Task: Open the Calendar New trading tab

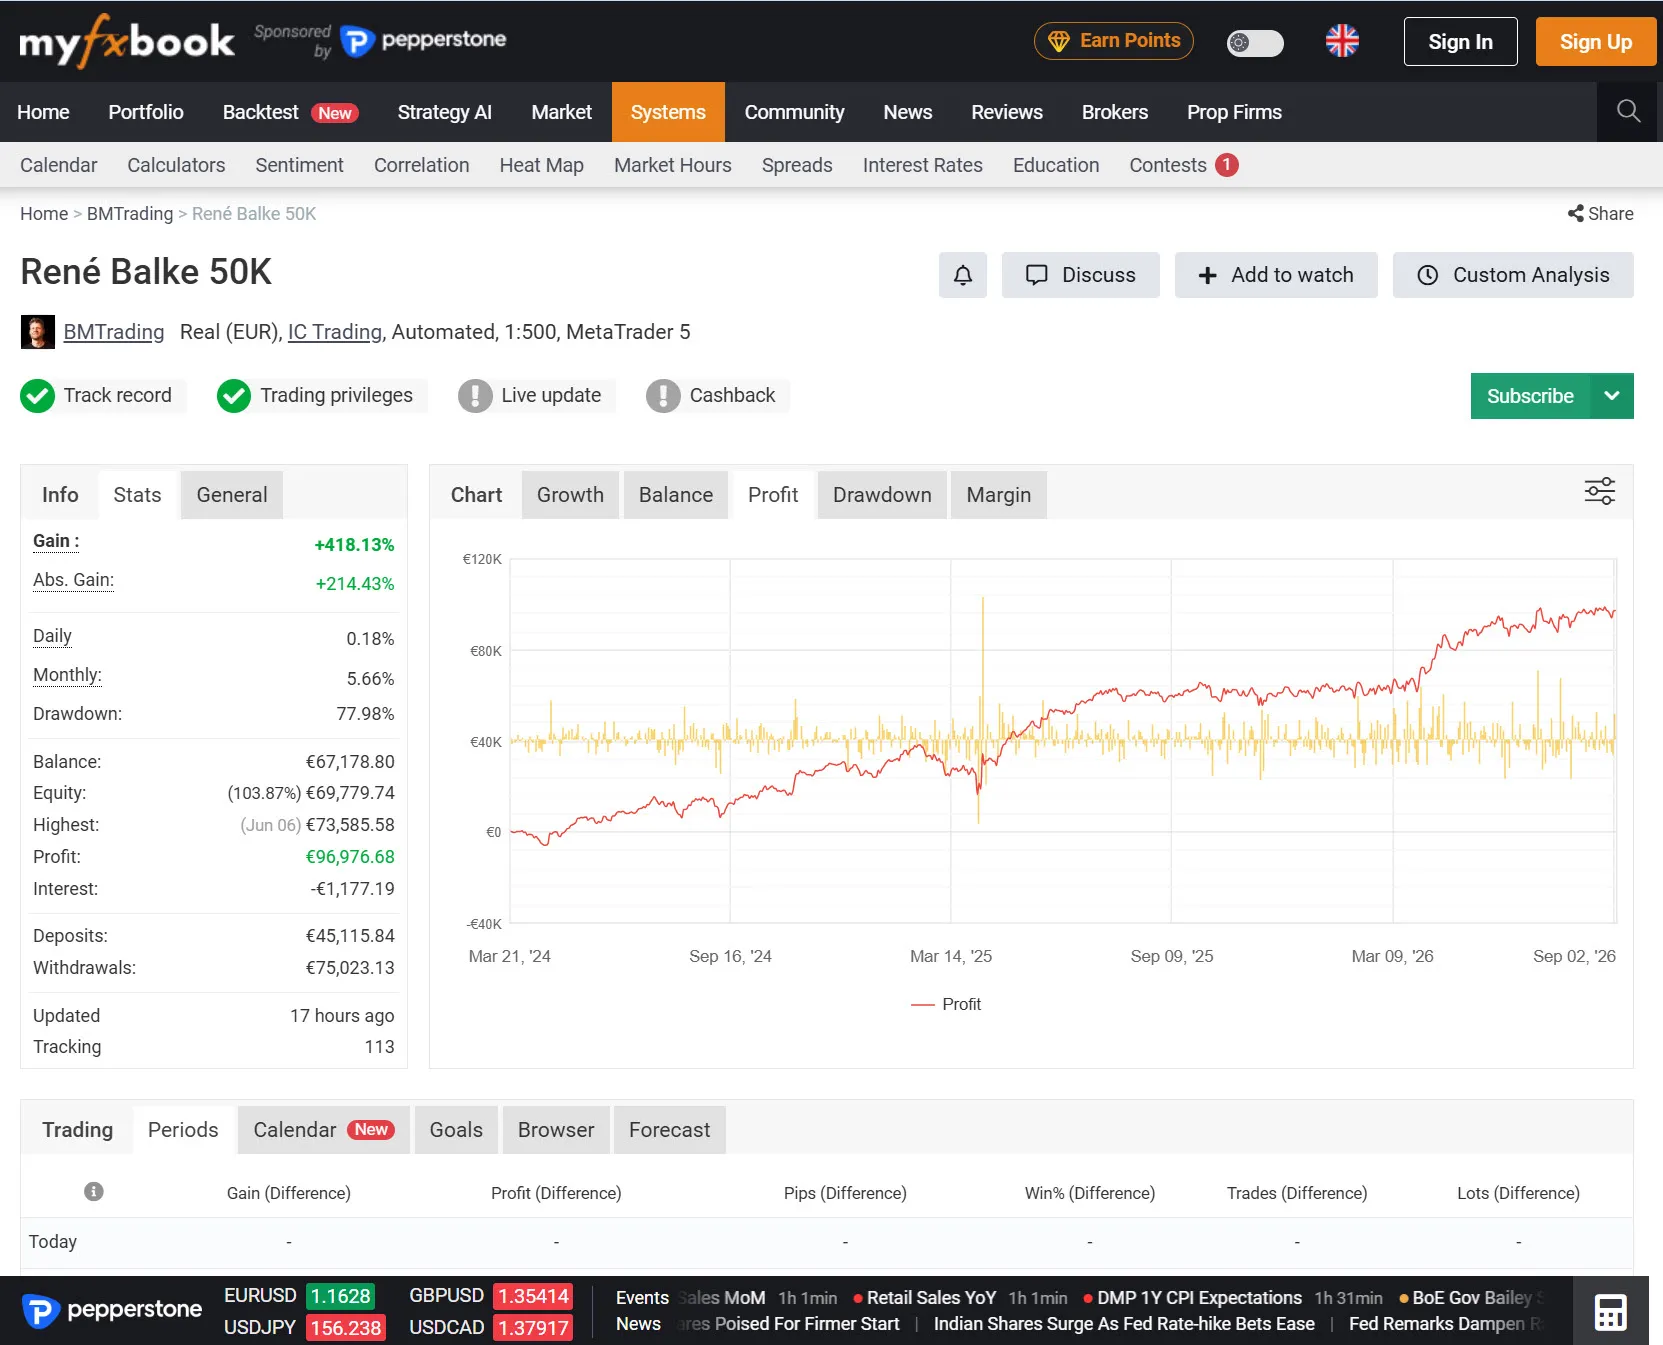Action: tap(323, 1130)
